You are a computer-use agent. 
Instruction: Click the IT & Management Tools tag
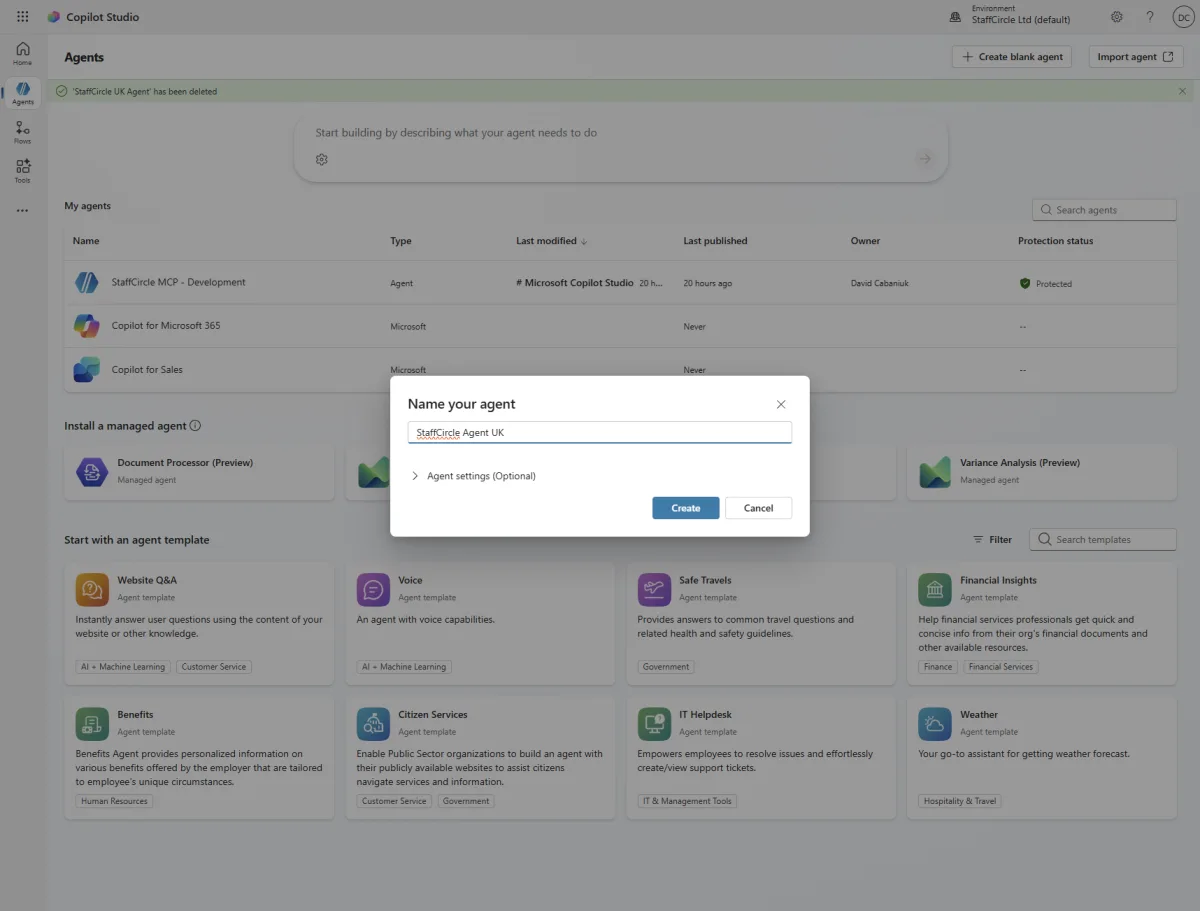[688, 801]
